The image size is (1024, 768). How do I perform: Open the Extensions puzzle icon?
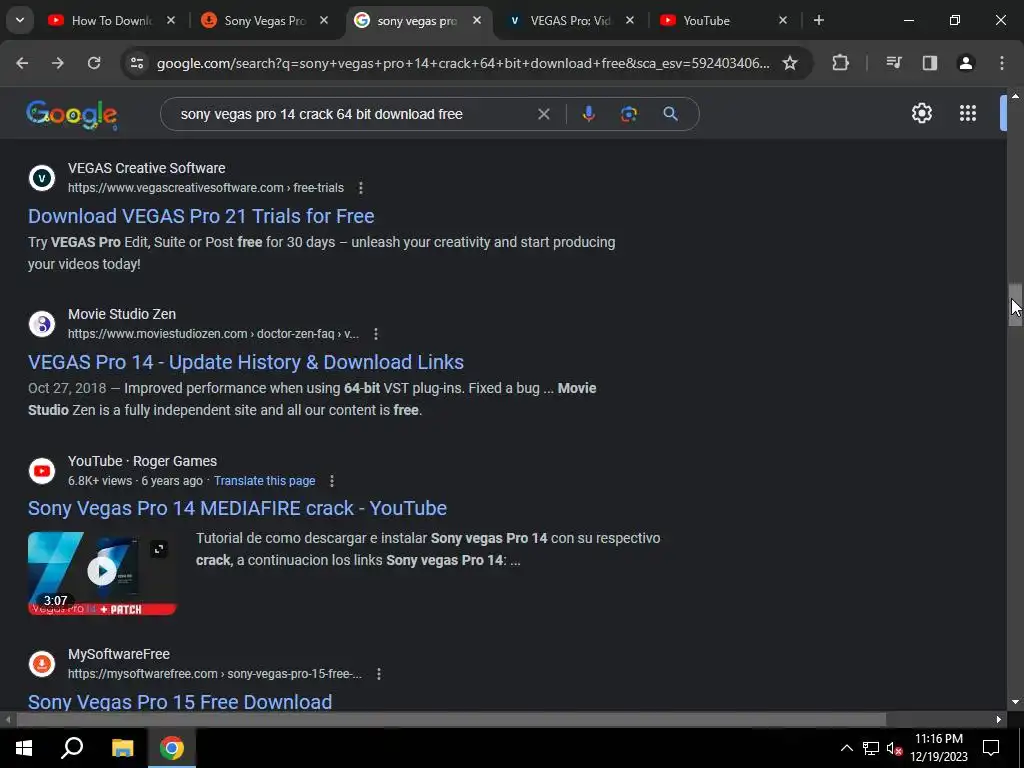840,63
